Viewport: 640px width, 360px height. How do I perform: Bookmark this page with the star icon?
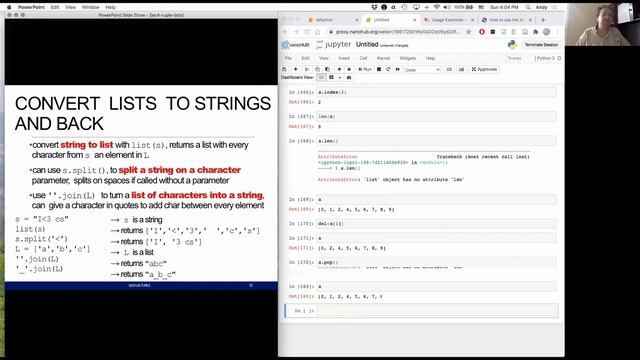469,32
